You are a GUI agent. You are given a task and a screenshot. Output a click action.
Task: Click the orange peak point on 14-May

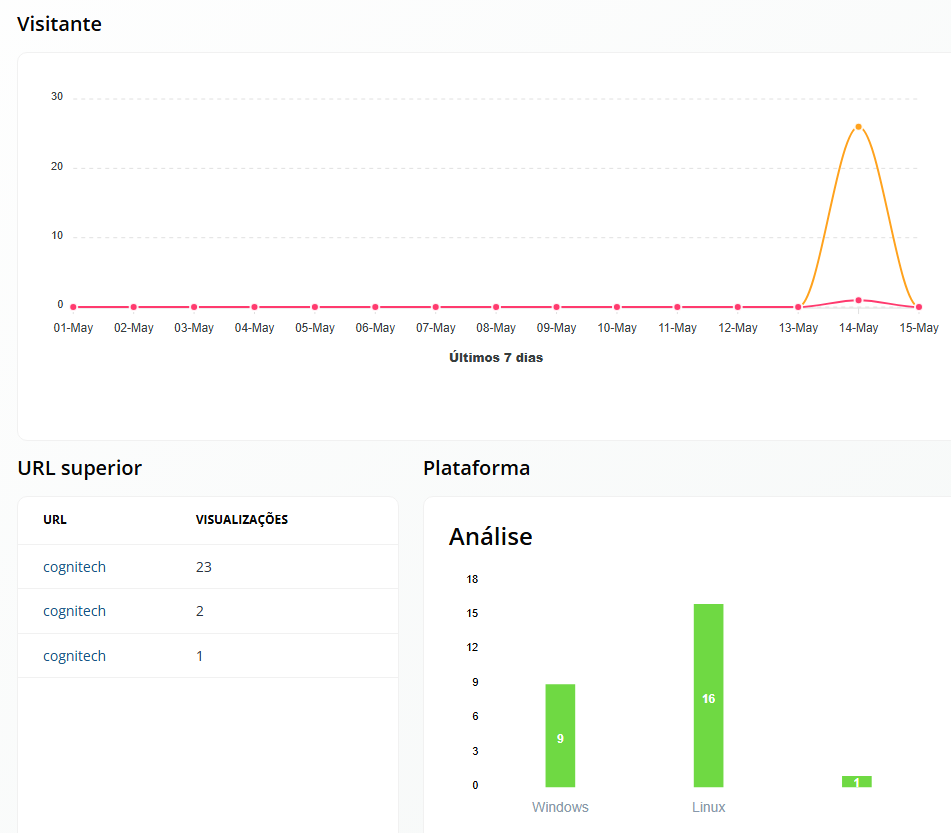click(x=858, y=127)
